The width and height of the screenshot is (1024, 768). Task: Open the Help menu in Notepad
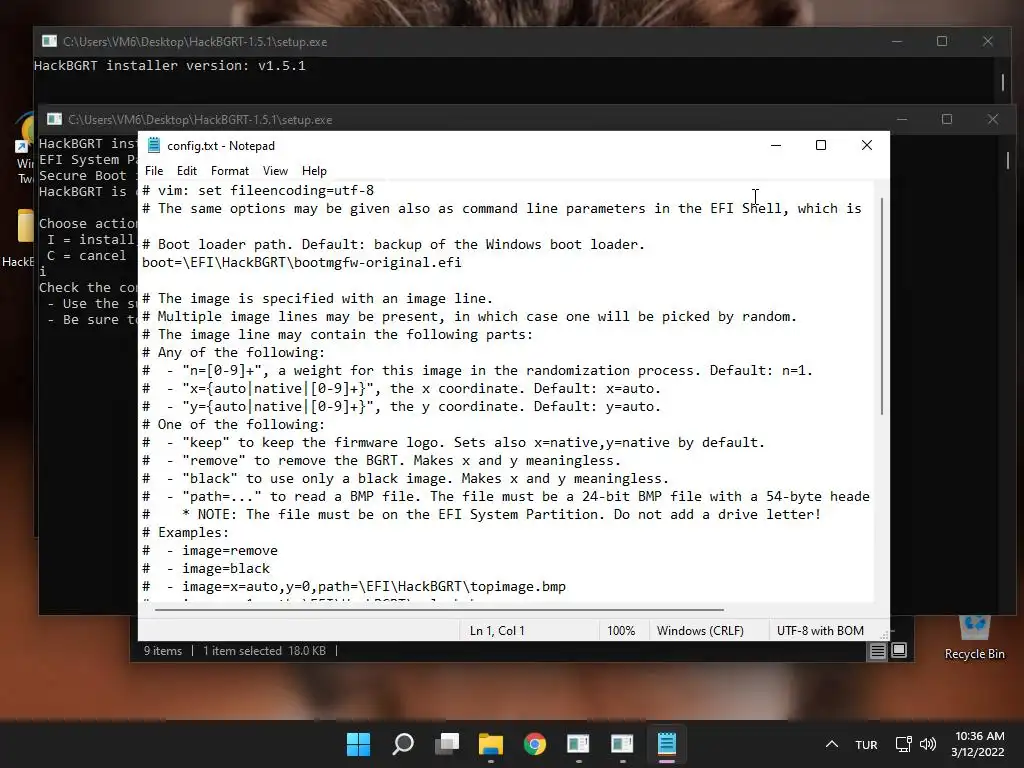point(314,171)
